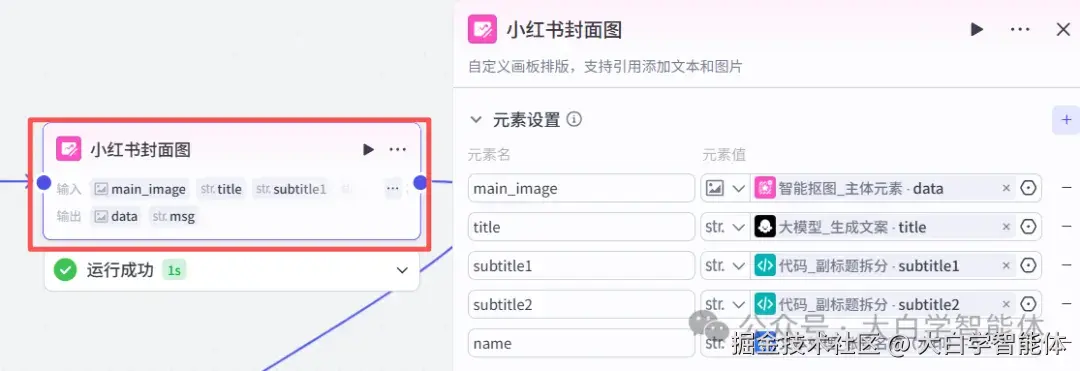Open more menu on the canvas node
This screenshot has width=1080, height=371.
pyautogui.click(x=397, y=149)
